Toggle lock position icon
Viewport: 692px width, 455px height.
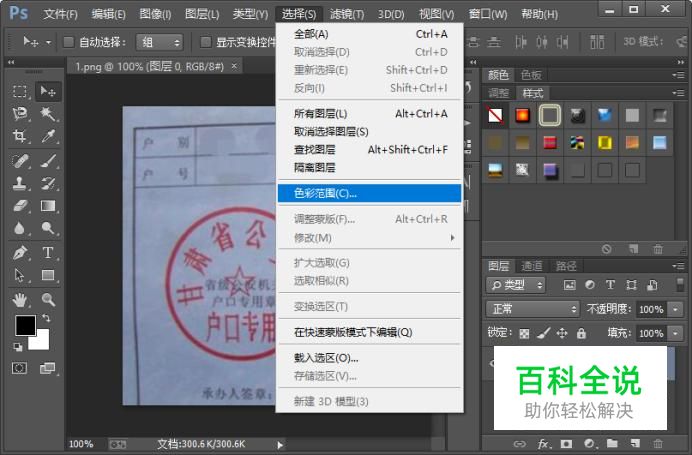[x=562, y=333]
